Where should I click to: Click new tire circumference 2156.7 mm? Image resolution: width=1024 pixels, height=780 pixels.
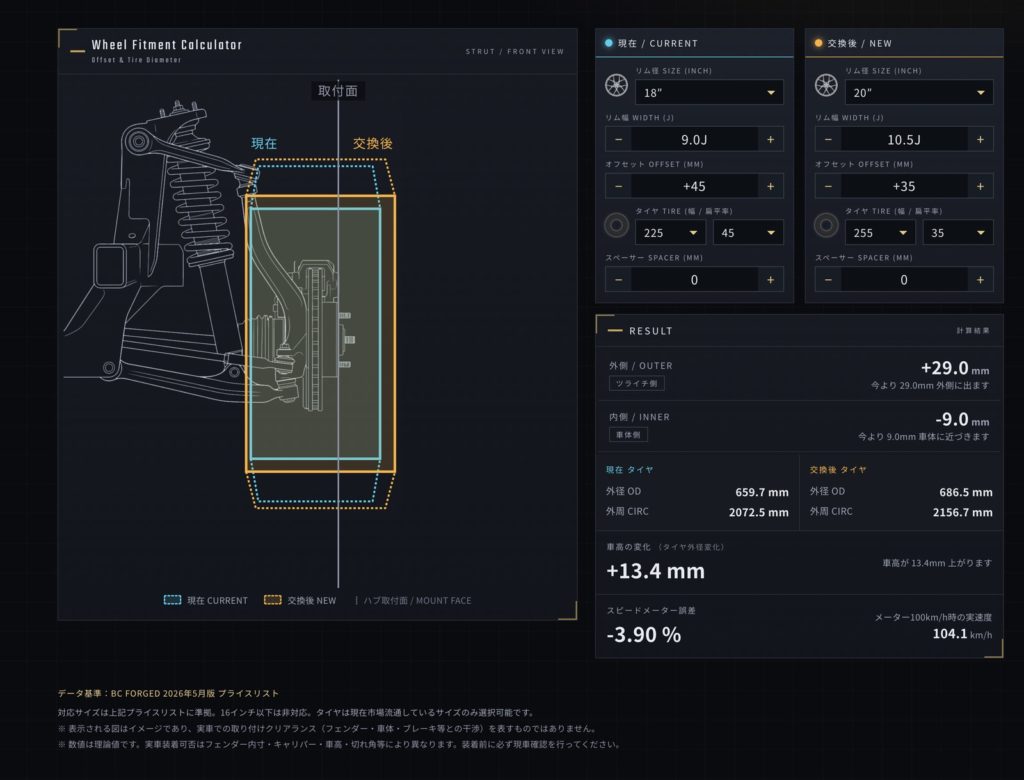pyautogui.click(x=963, y=512)
